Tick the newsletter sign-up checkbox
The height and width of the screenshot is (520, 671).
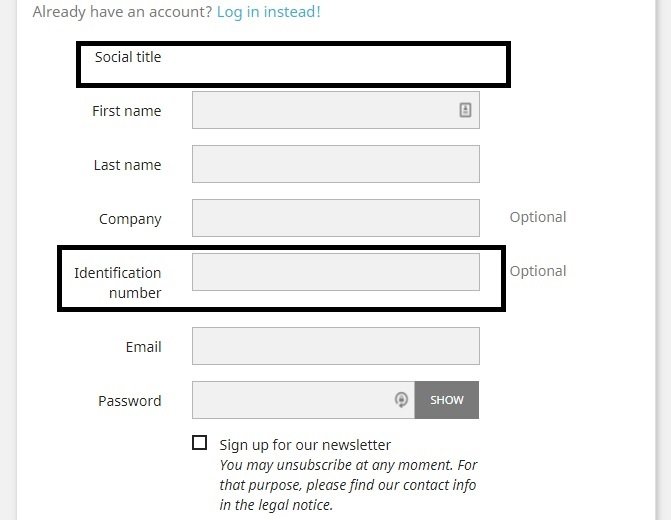click(x=200, y=443)
